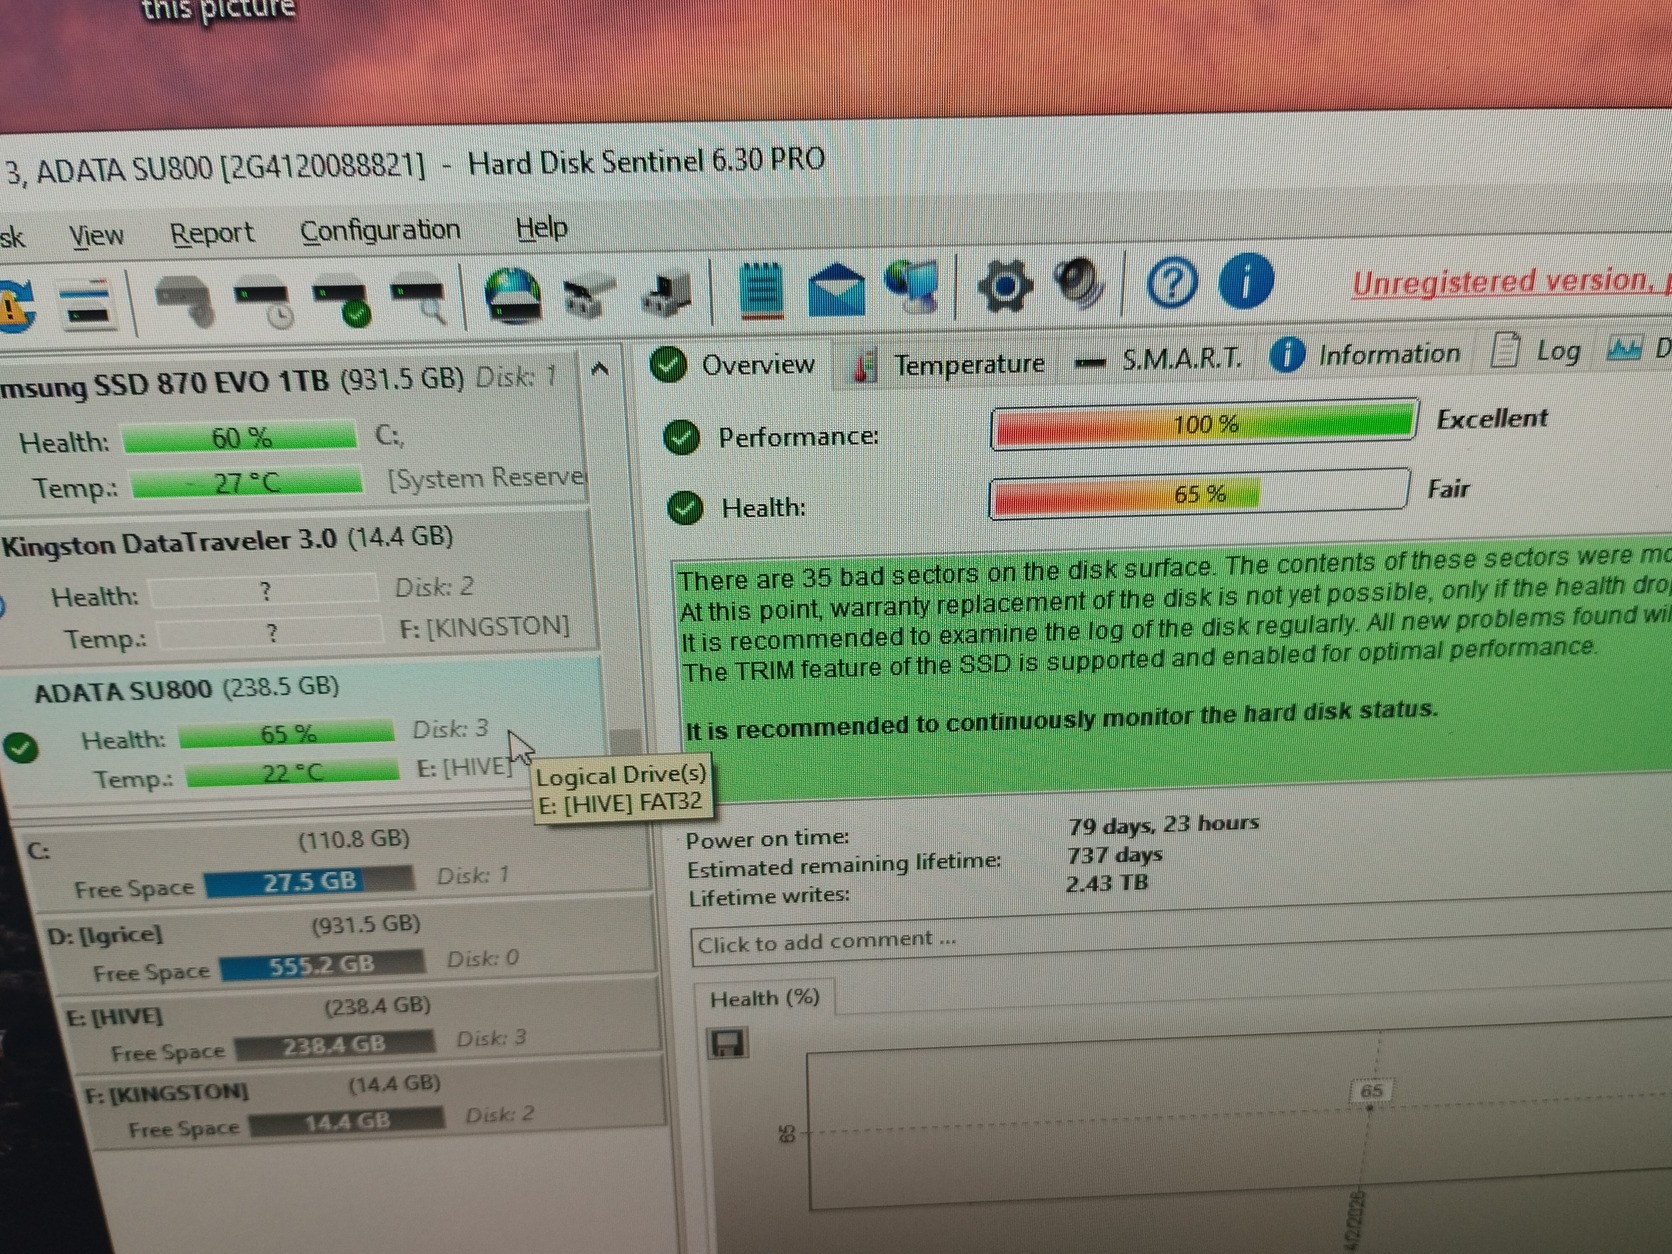Viewport: 1672px width, 1254px height.
Task: Click the disk with green checkmark icon
Action: 343,302
